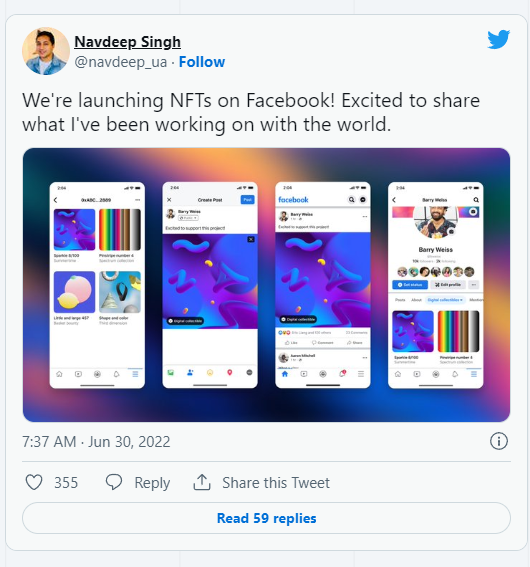Click the Twitter bird logo
The image size is (530, 567).
click(x=499, y=39)
